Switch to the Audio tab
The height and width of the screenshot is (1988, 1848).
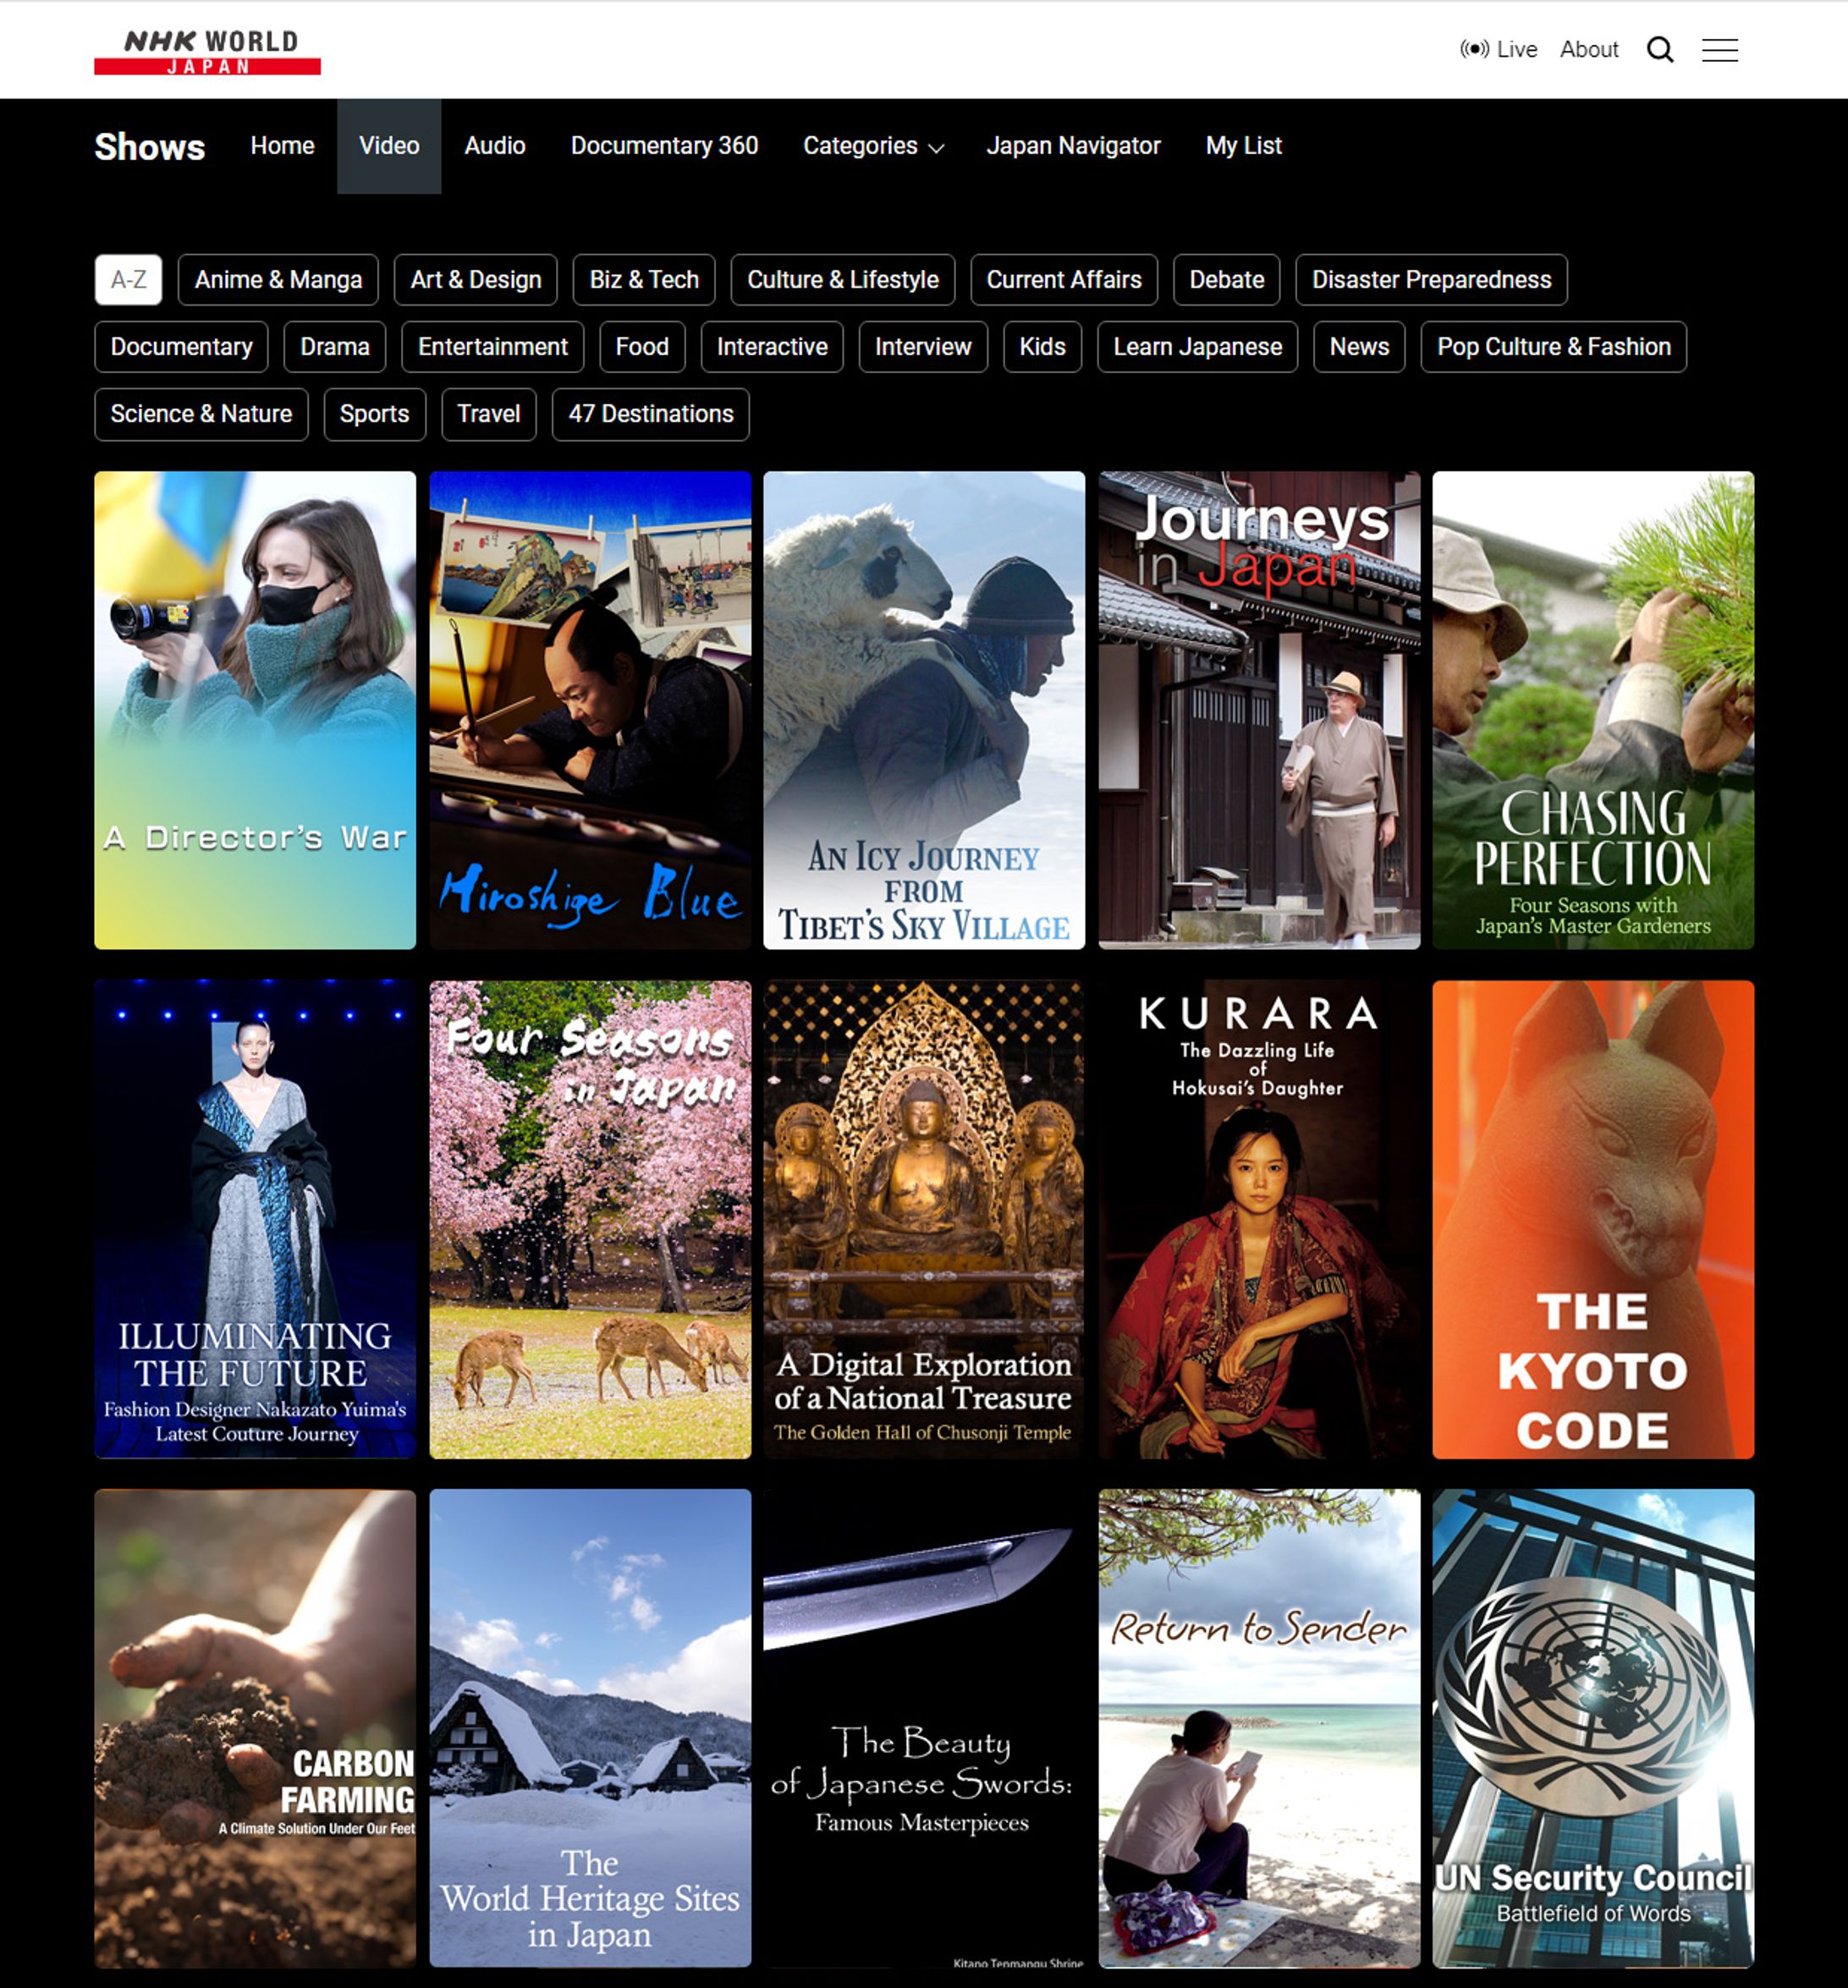pos(494,146)
